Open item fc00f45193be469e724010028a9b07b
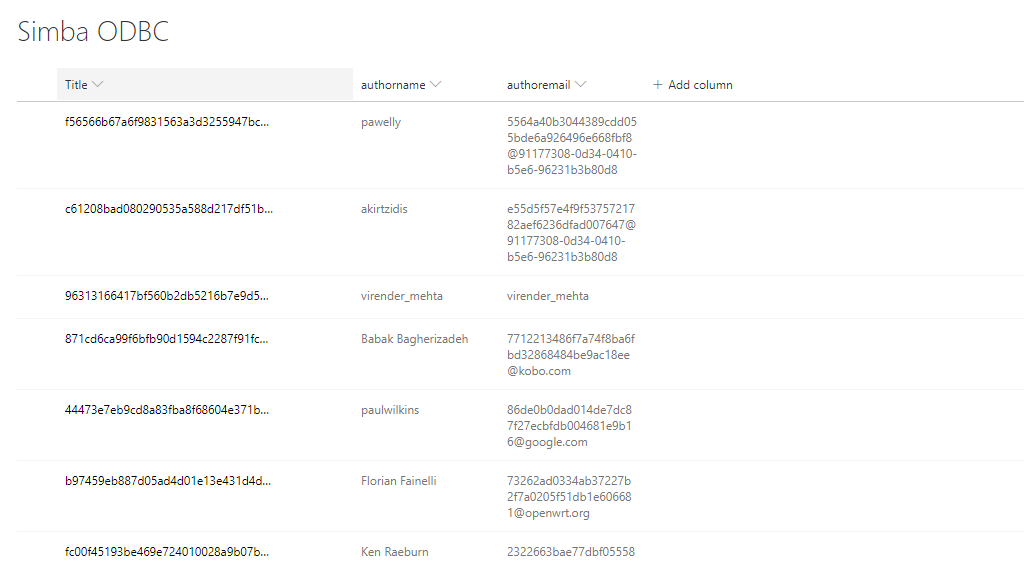Viewport: 1024px width, 561px height. [167, 552]
